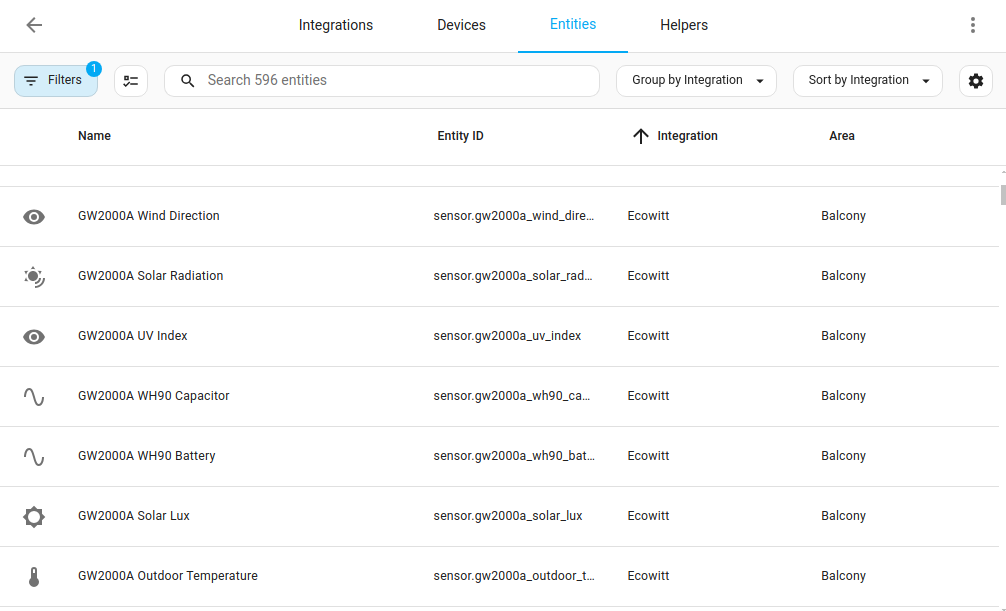Open the Sort by Integration dropdown
The height and width of the screenshot is (611, 1006).
[867, 80]
